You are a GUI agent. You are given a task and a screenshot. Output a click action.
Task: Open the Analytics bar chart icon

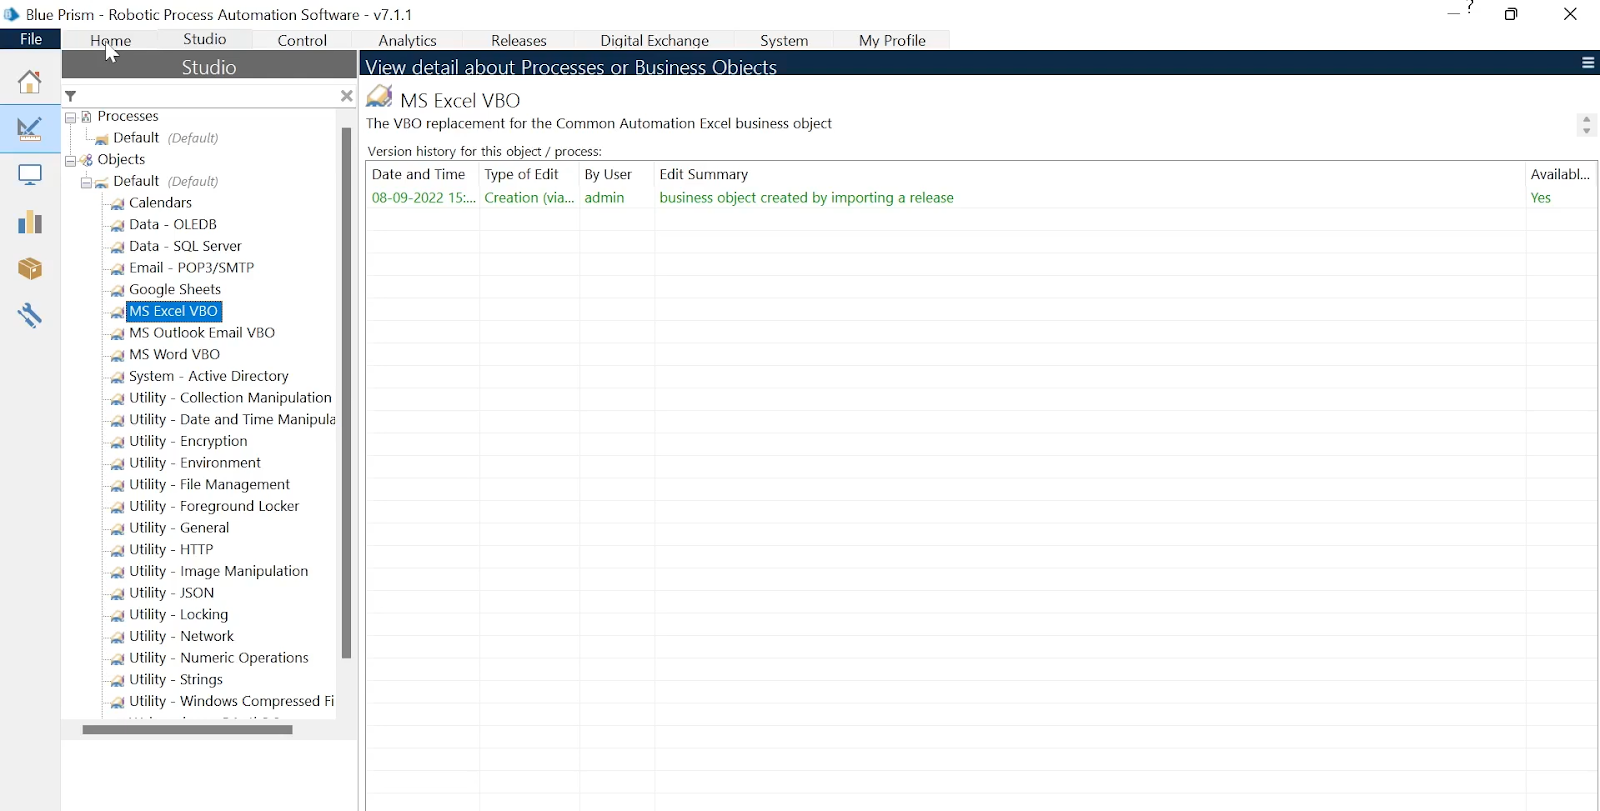click(x=30, y=221)
